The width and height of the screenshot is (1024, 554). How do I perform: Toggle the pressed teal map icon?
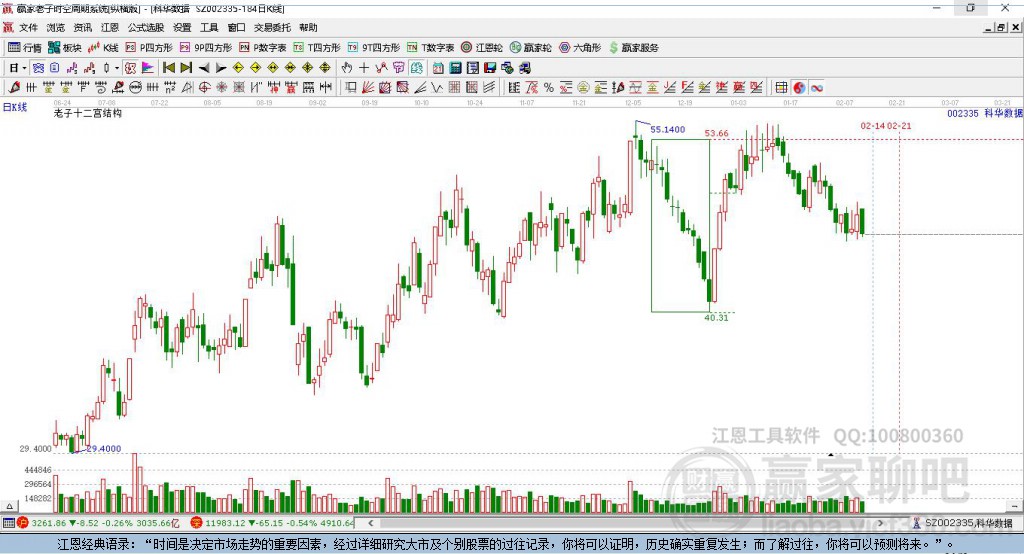(x=416, y=68)
